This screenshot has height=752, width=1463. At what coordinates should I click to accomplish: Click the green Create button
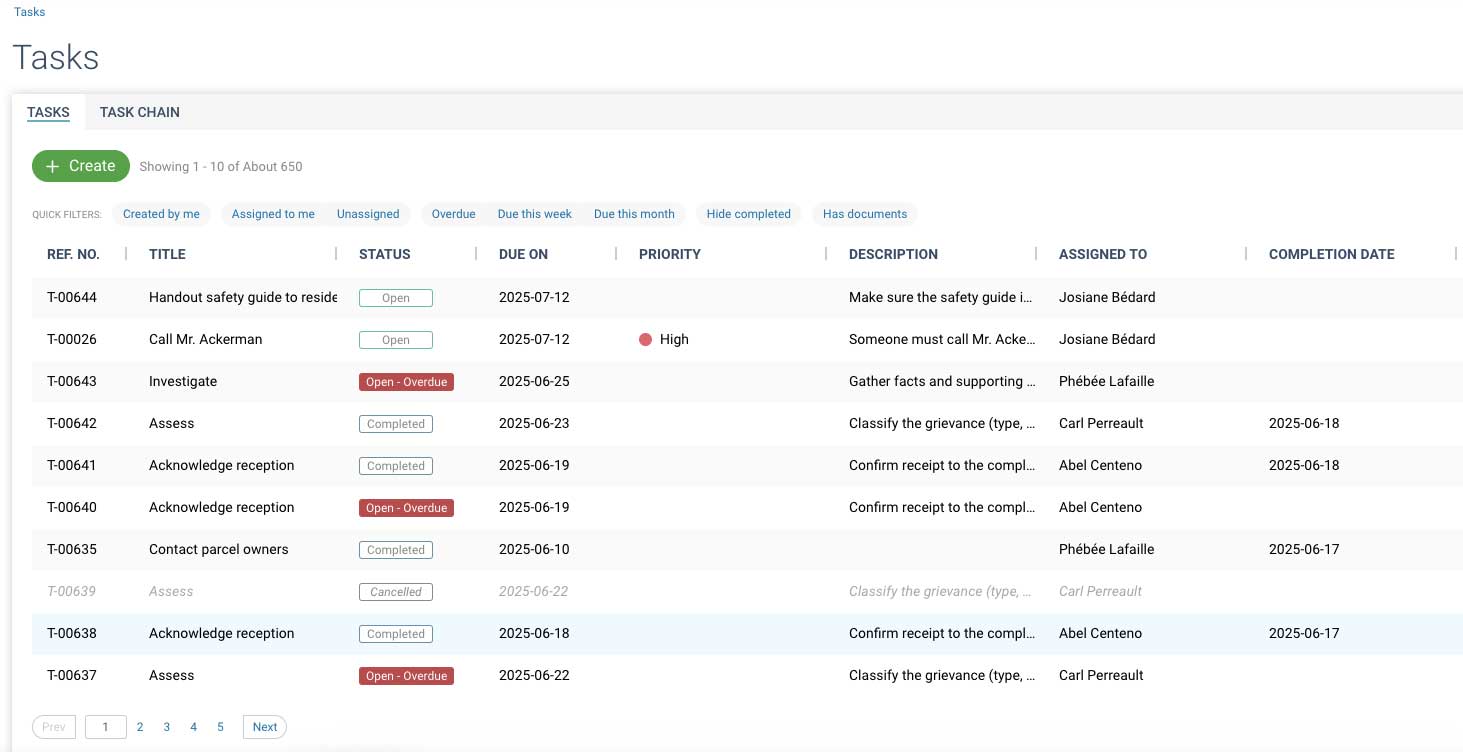click(x=81, y=166)
